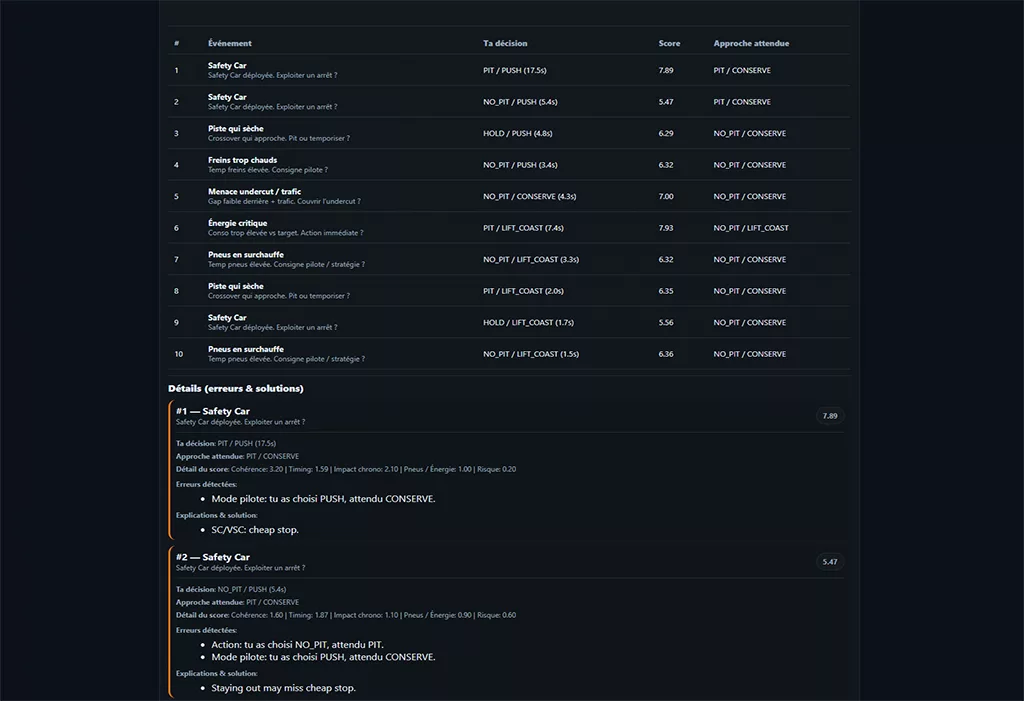This screenshot has width=1024, height=701.
Task: Click NO_PIT / LIFT_COAST expected approach in row 6
Action: 751,228
